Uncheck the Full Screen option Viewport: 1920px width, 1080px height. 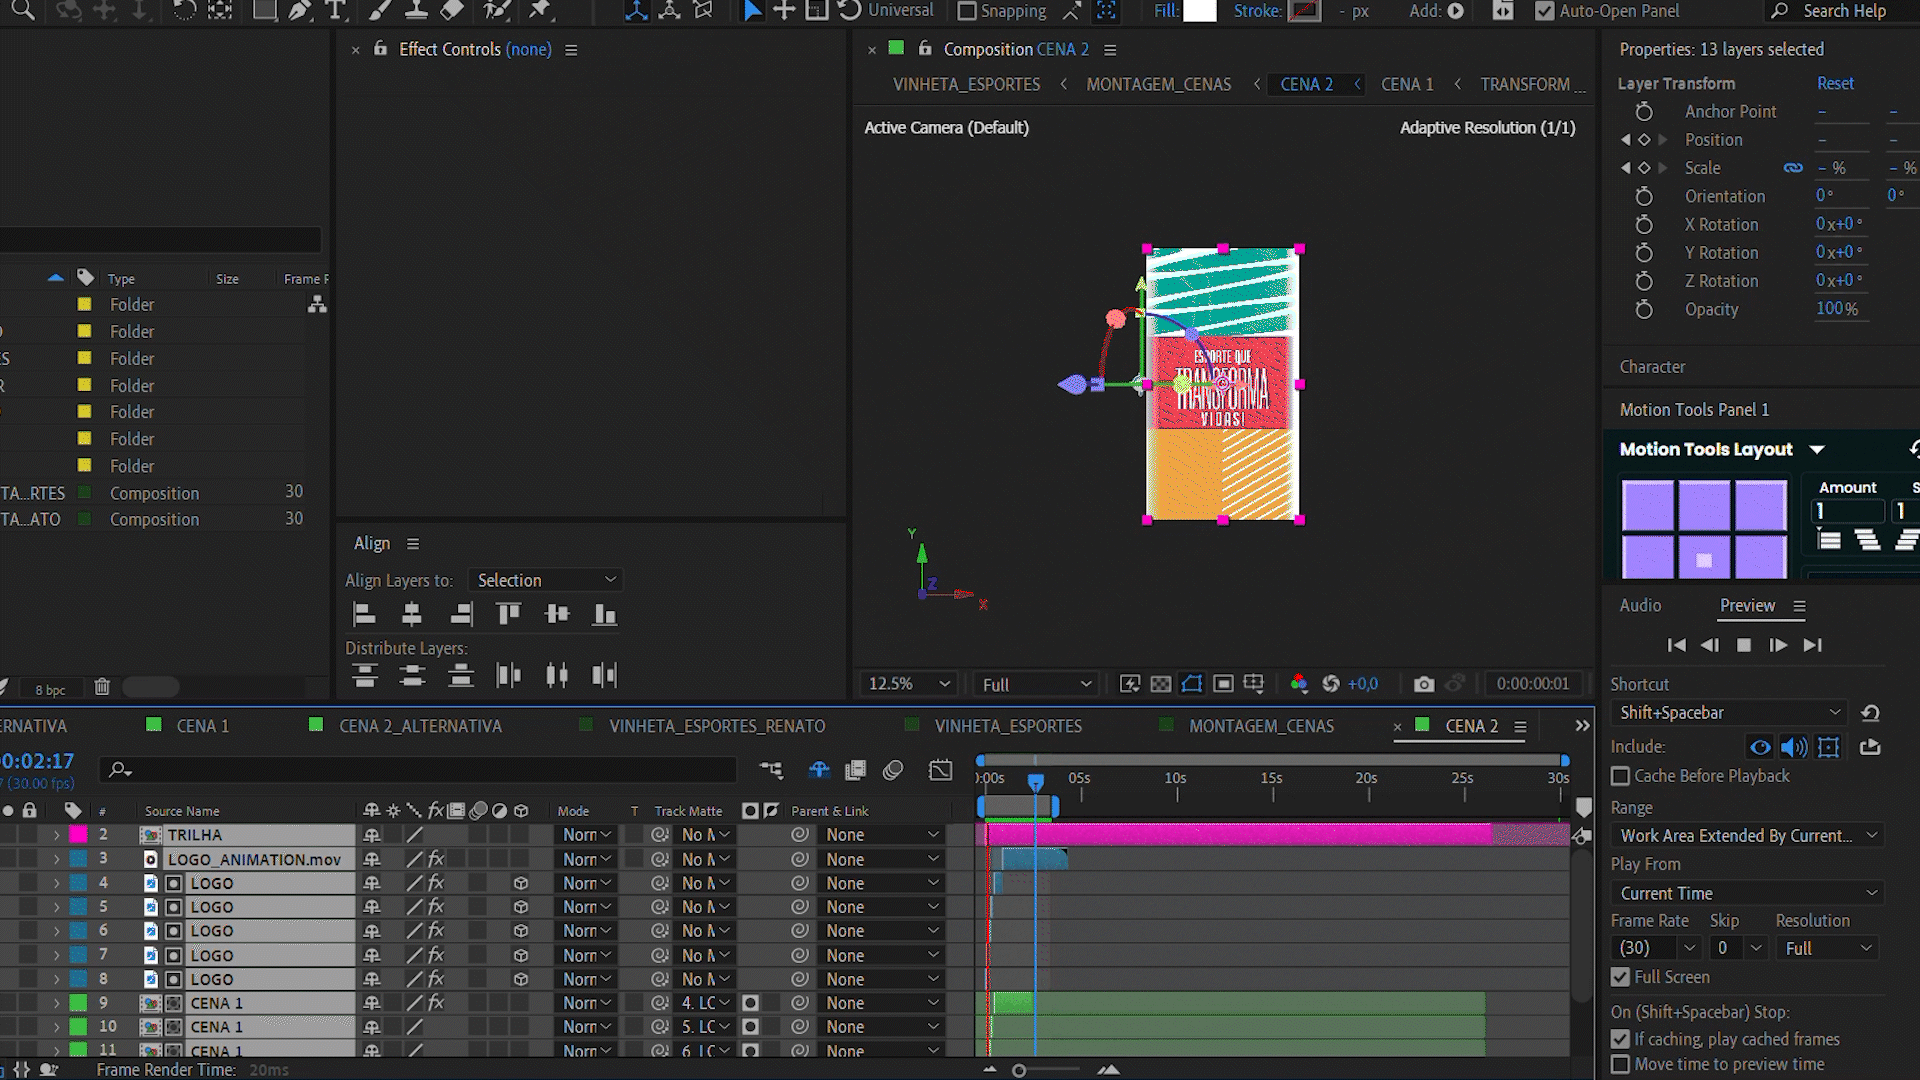tap(1621, 977)
